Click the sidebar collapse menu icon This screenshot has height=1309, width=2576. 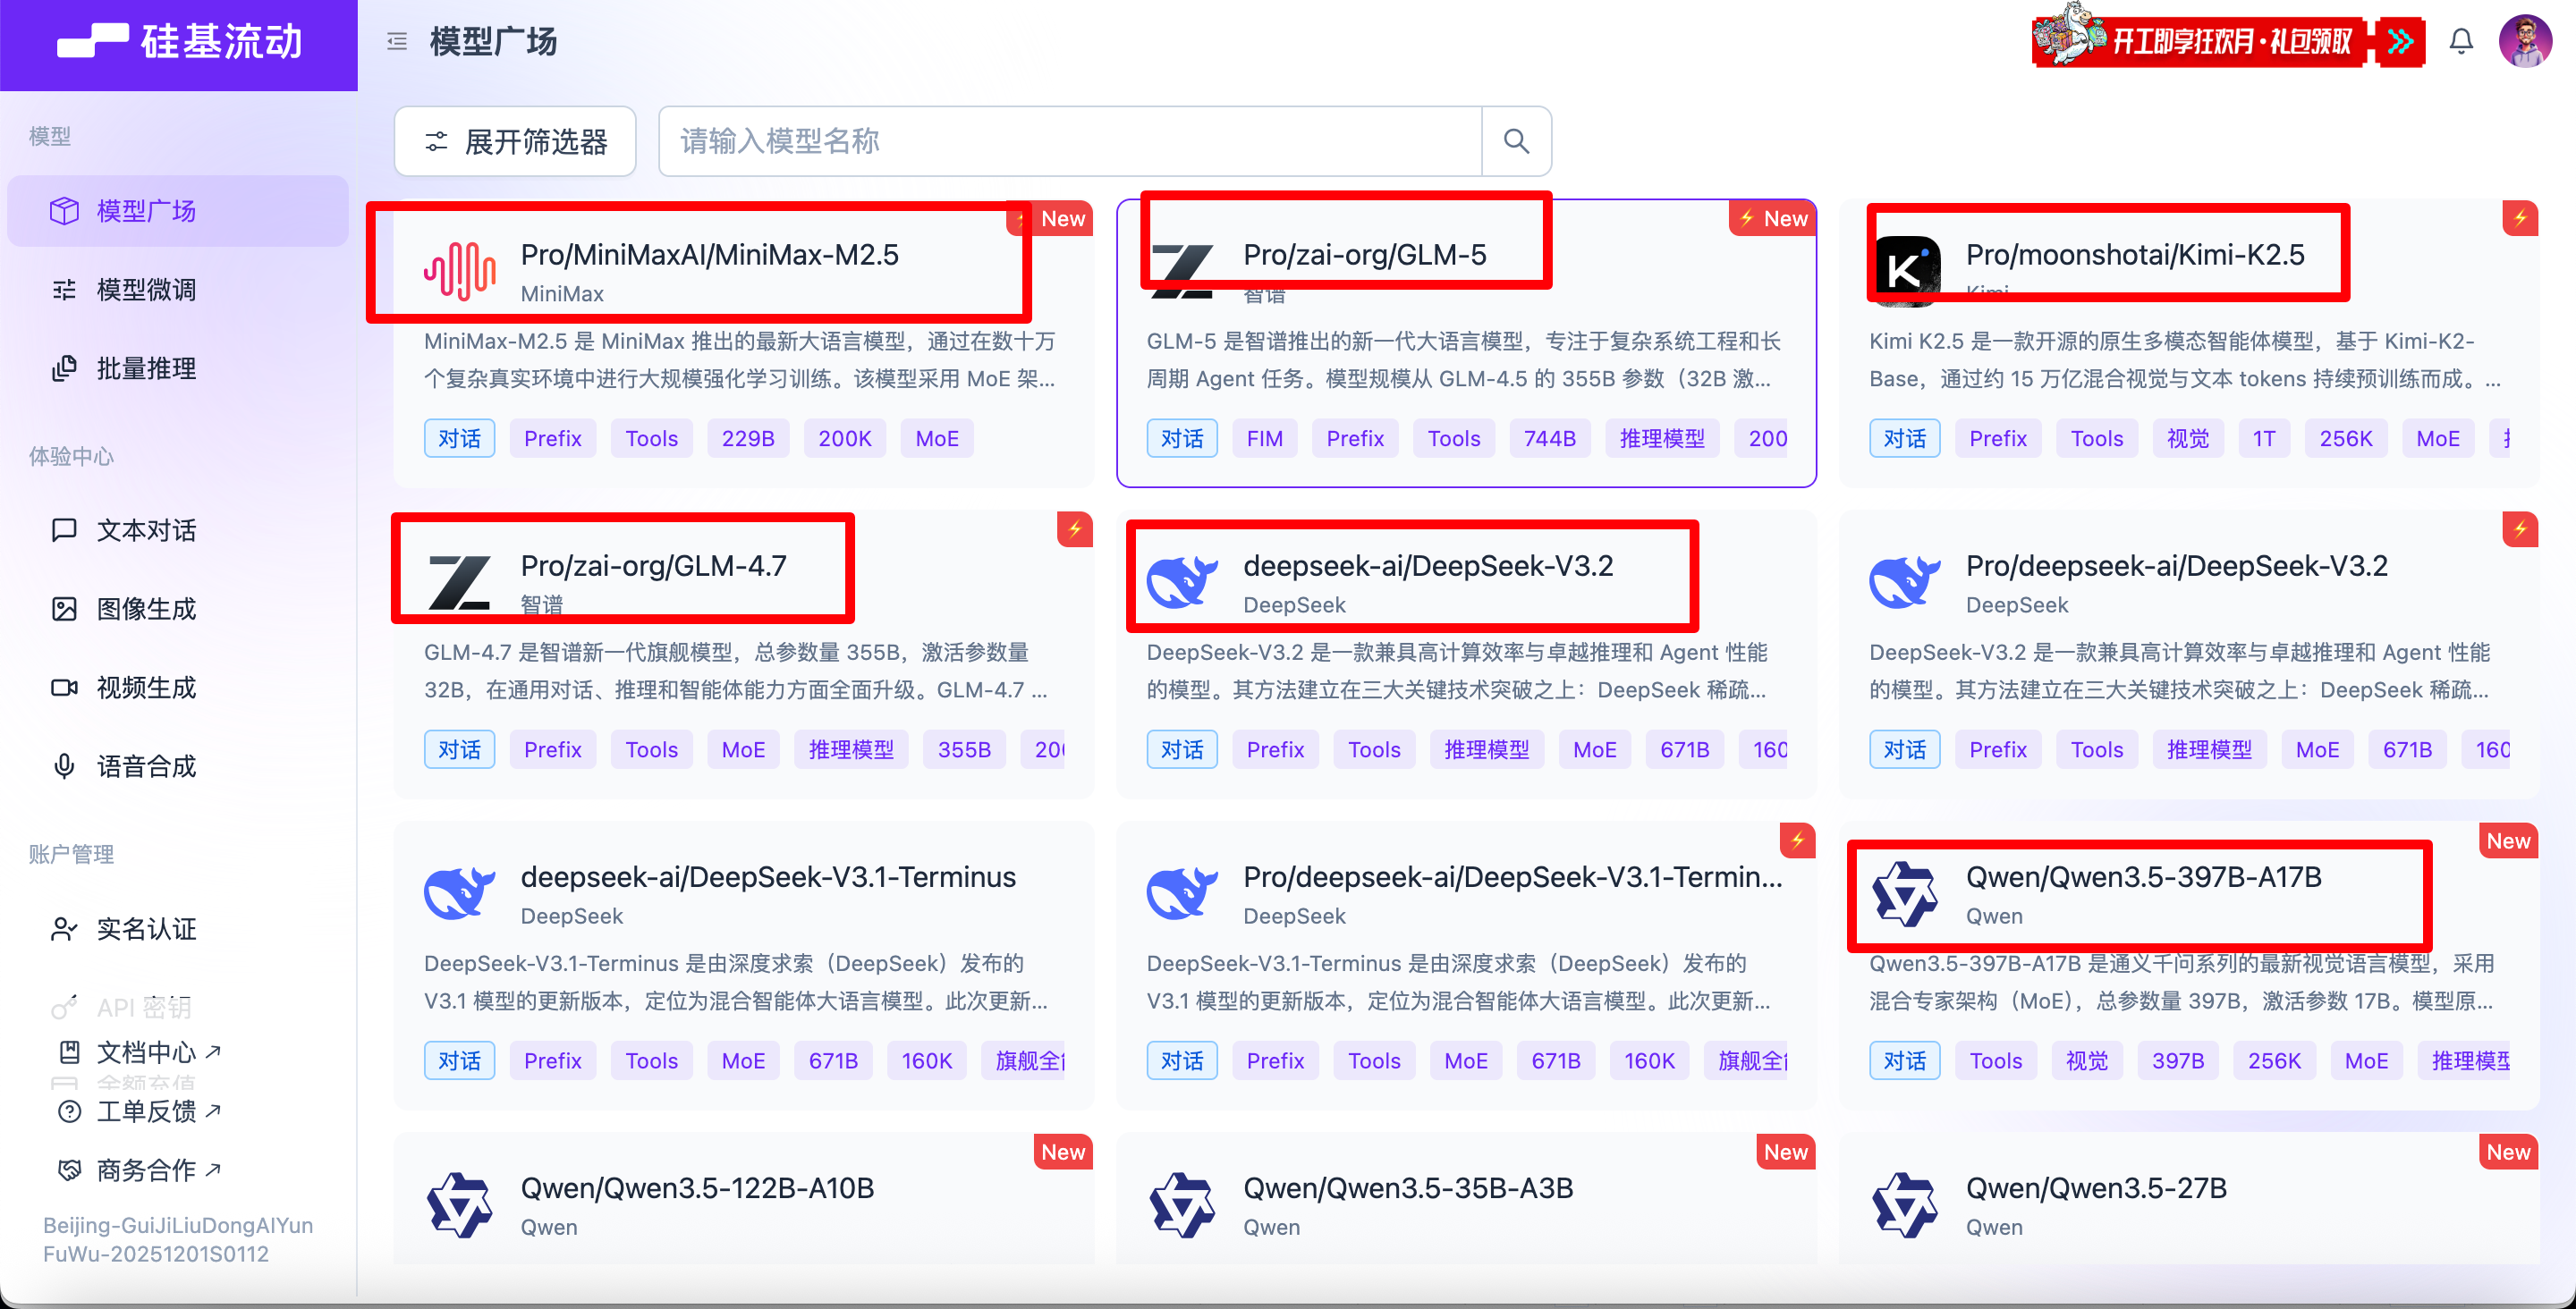point(397,41)
